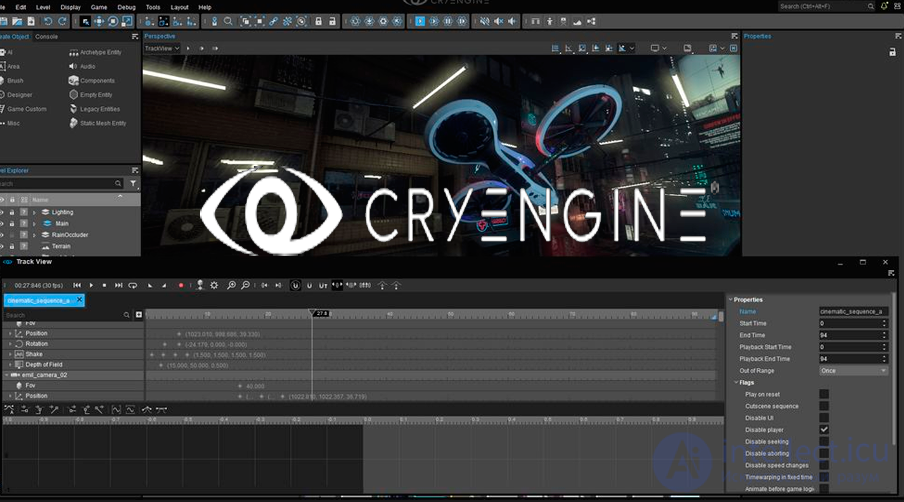Image resolution: width=904 pixels, height=502 pixels.
Task: Open the Debug menu
Action: (126, 7)
